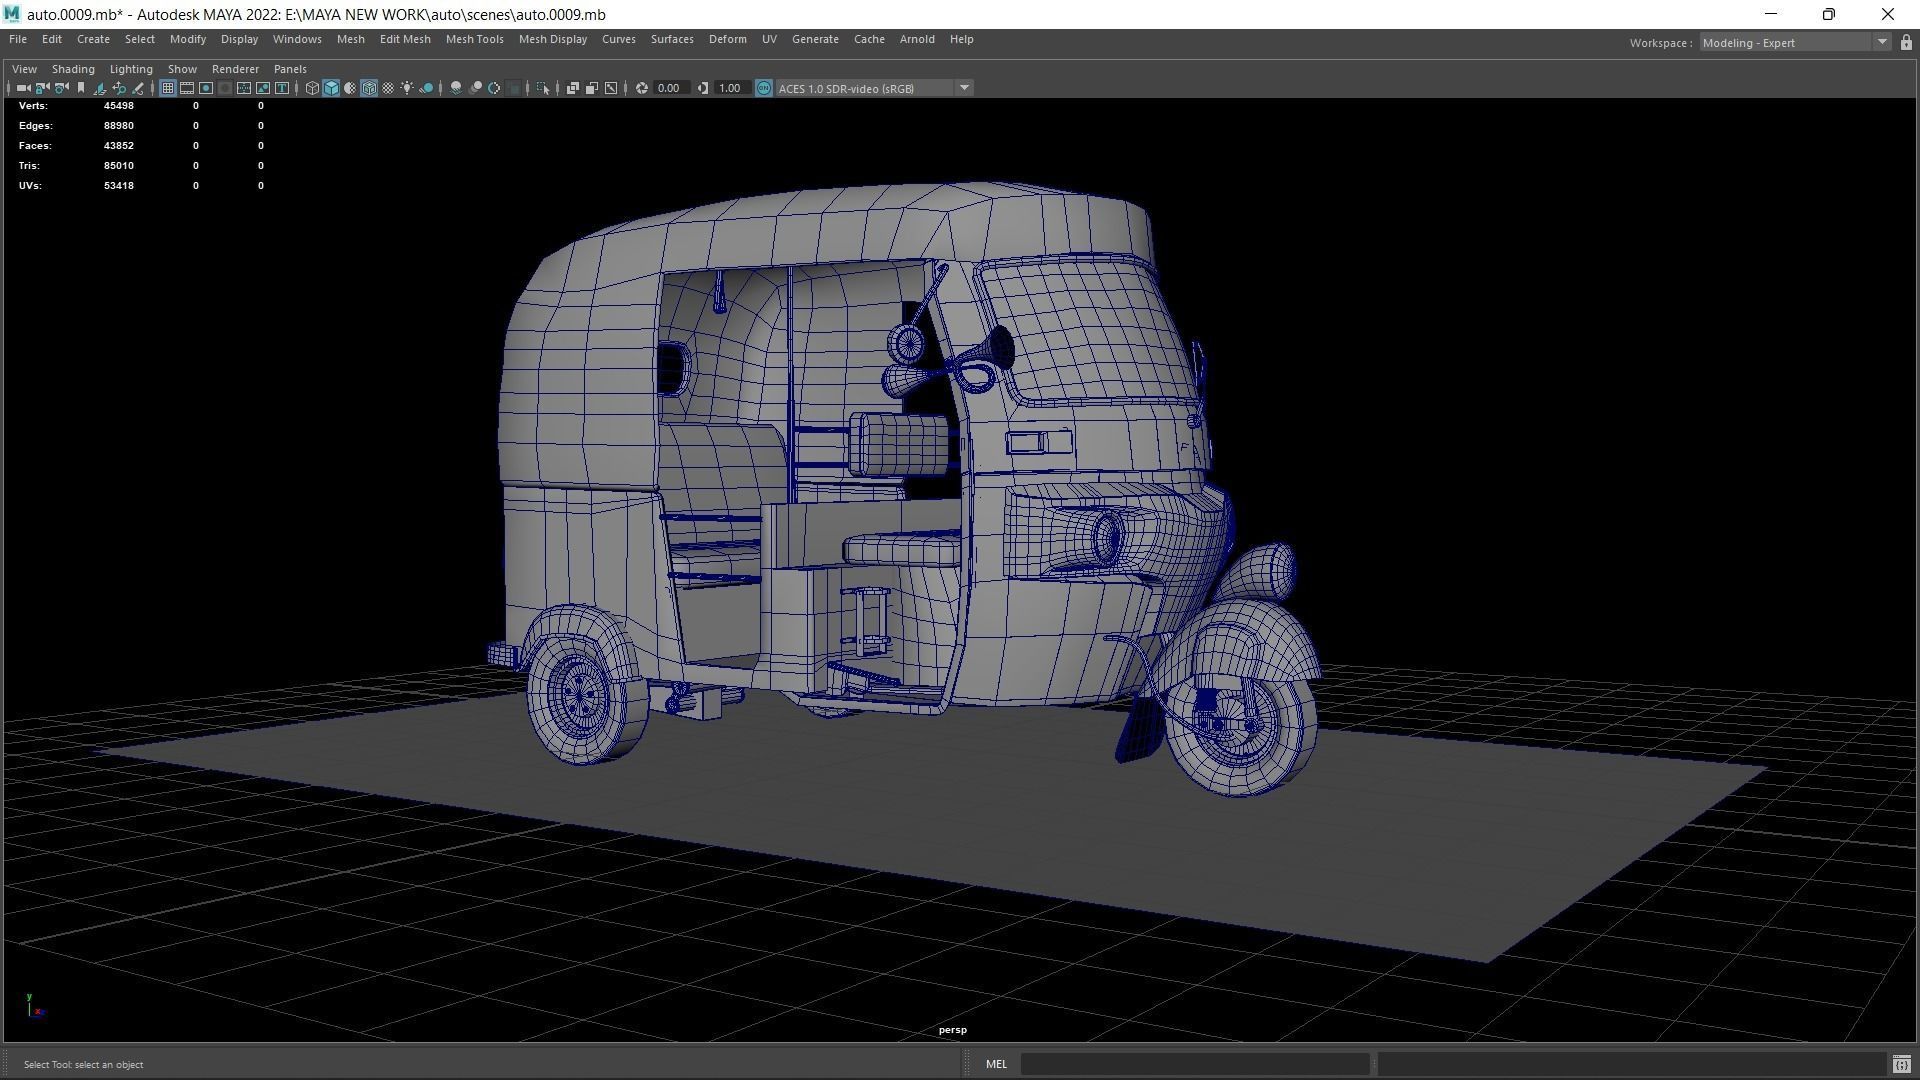Open Camera Attributes icon

(62, 88)
